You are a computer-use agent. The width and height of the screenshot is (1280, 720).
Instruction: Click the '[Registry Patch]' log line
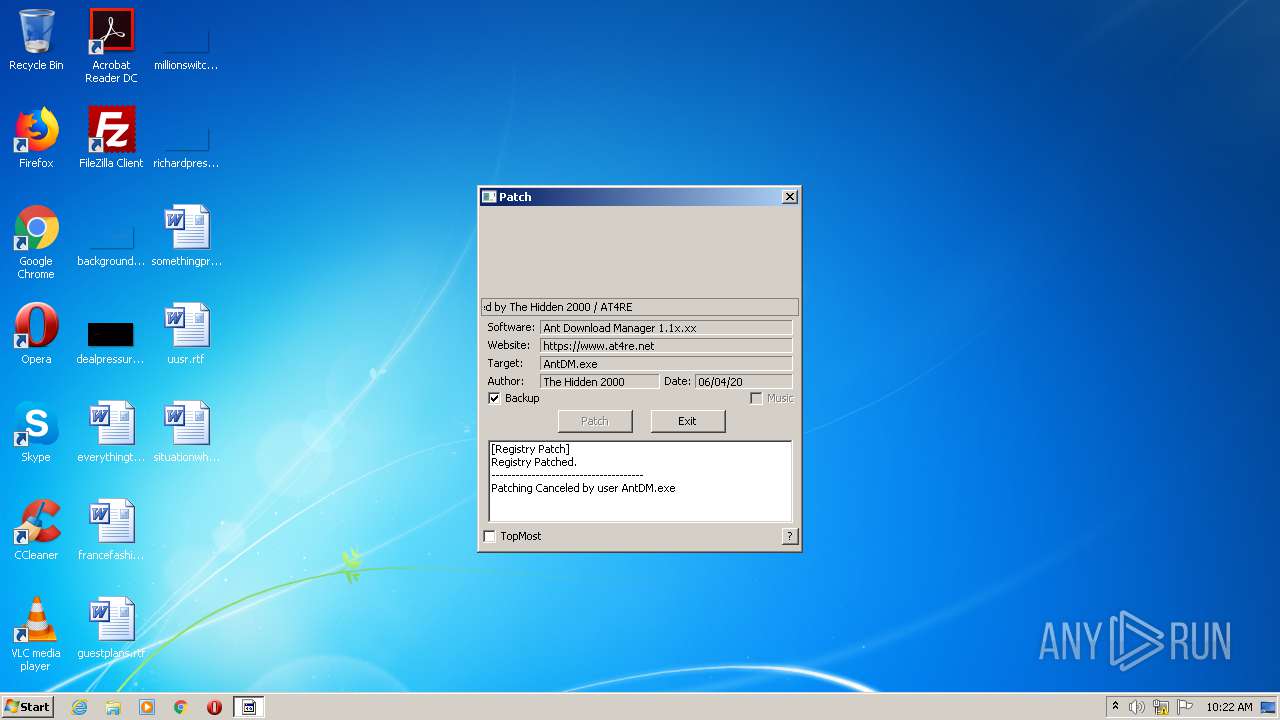pos(530,449)
